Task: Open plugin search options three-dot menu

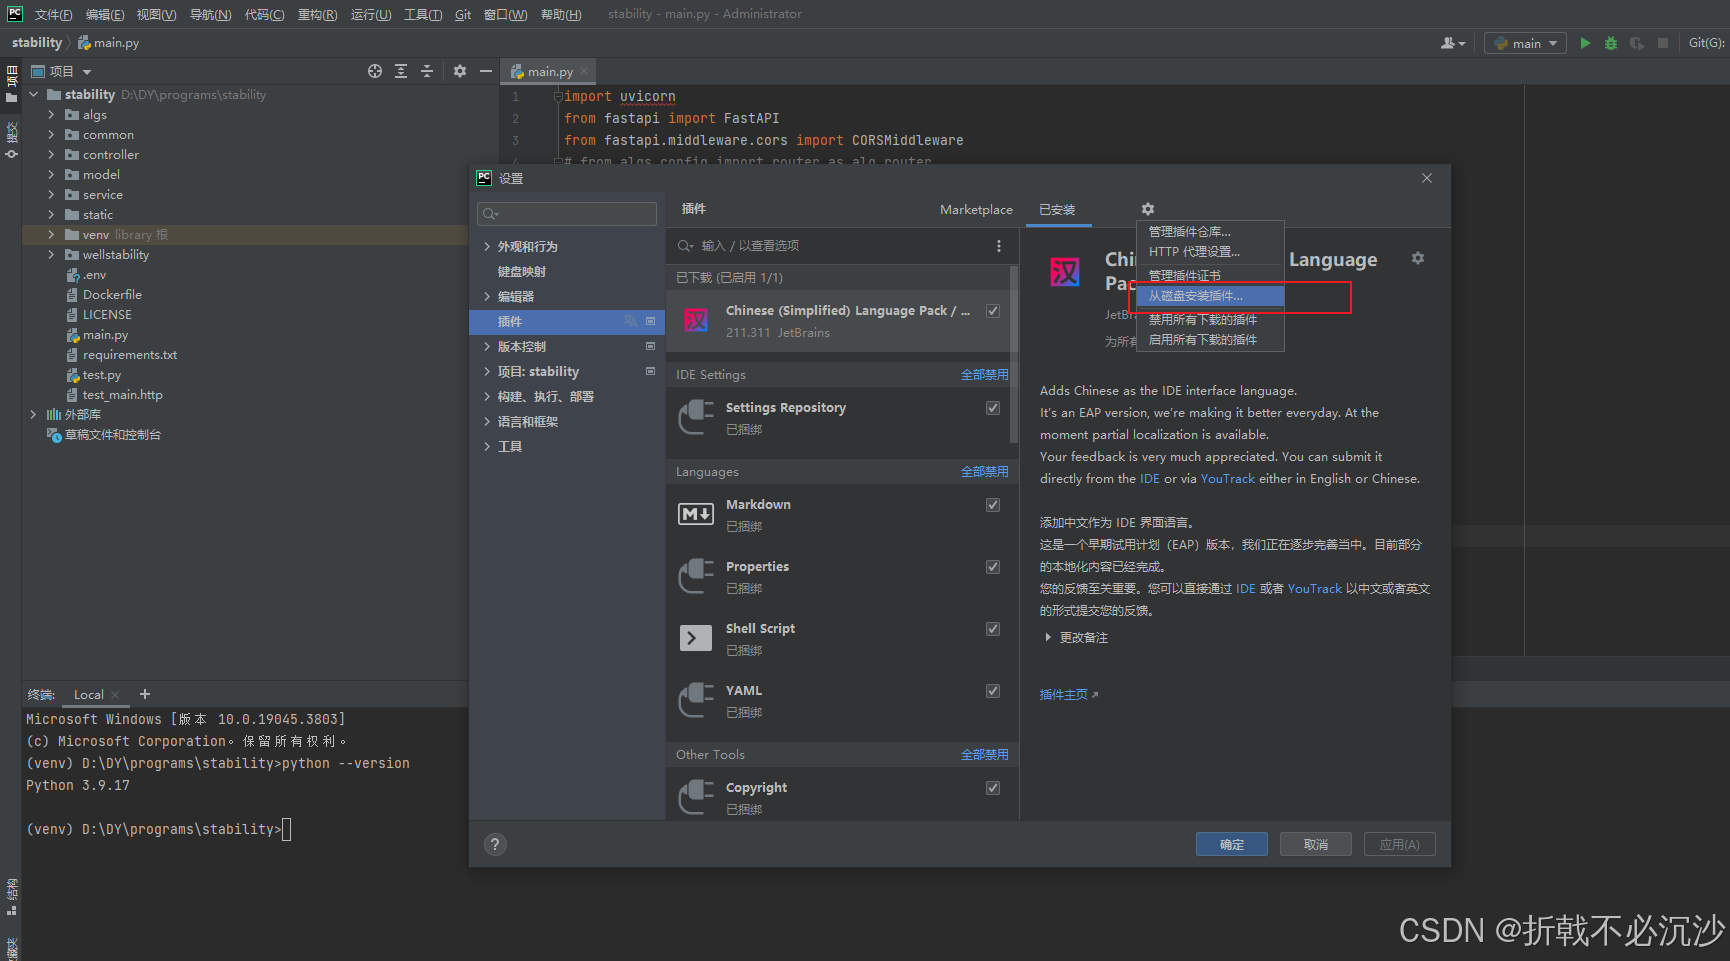Action: point(998,246)
